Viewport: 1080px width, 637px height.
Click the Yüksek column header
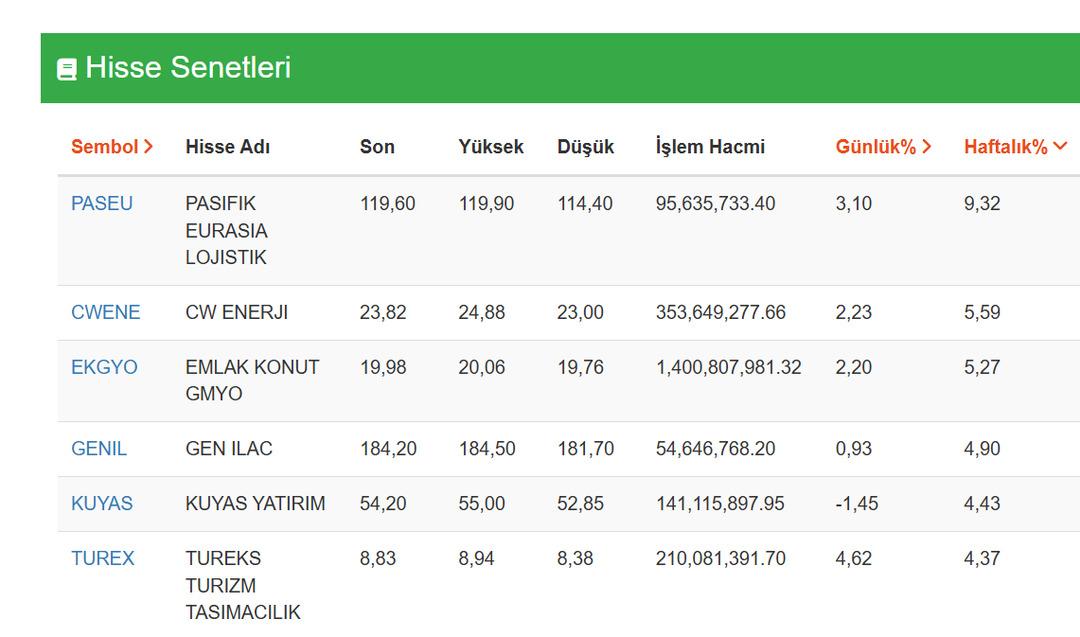491,147
